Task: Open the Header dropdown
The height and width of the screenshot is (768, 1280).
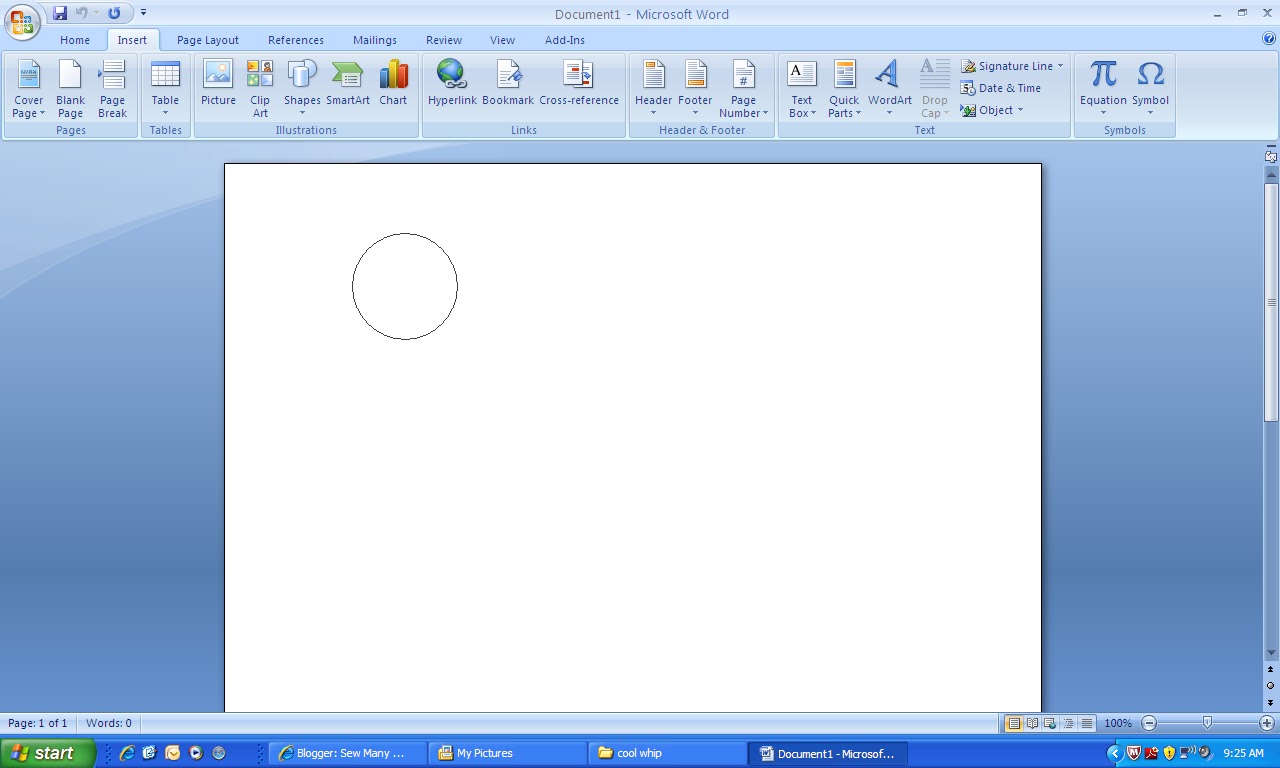Action: [653, 89]
